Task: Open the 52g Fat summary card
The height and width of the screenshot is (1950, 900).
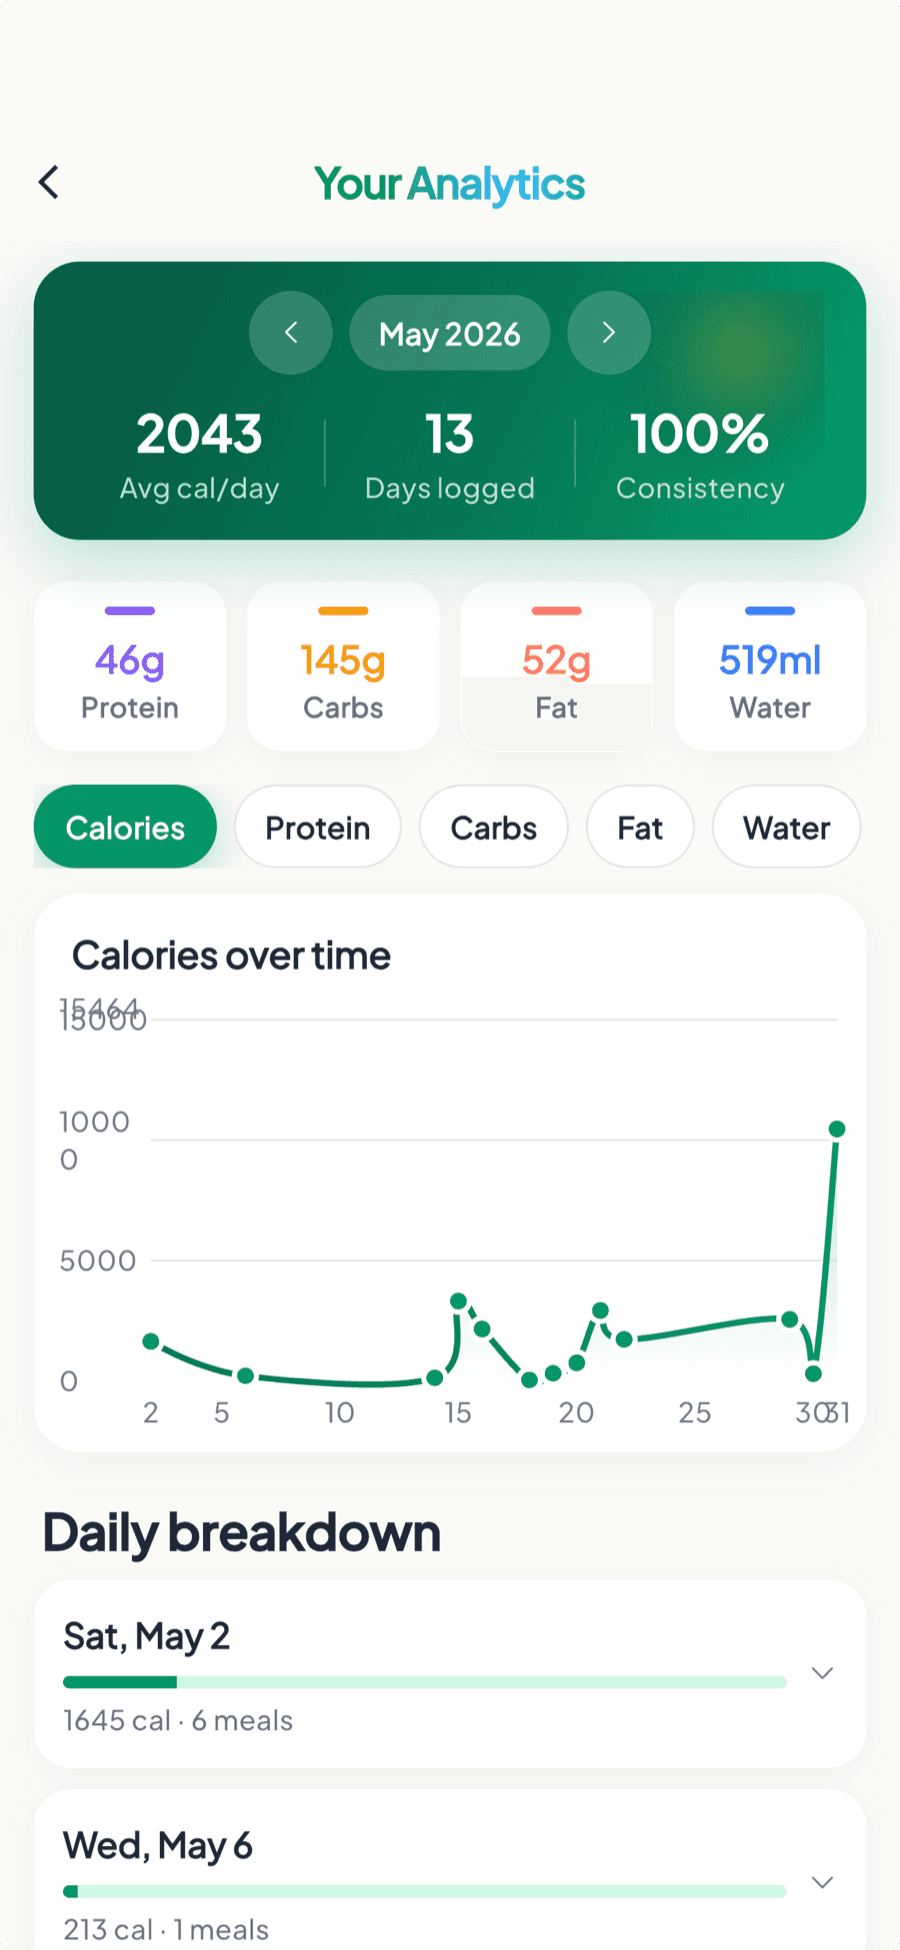Action: point(556,666)
